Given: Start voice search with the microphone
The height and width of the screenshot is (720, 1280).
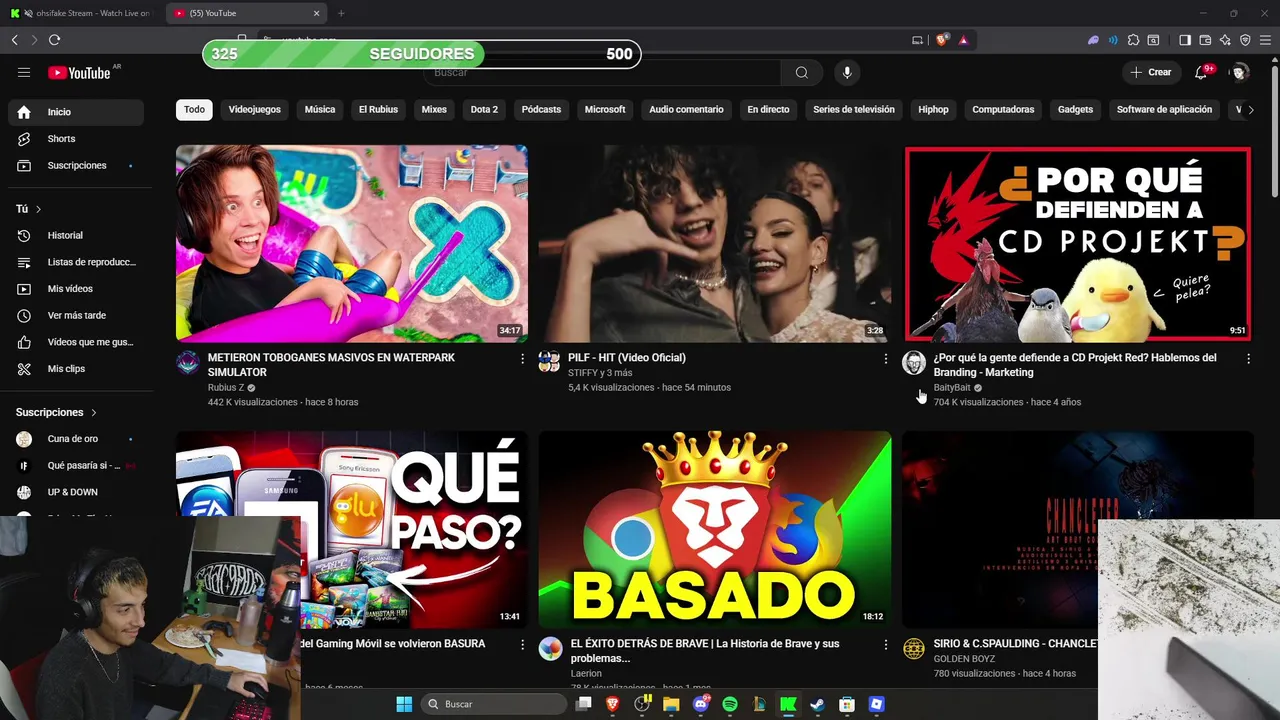Looking at the screenshot, I should point(847,72).
